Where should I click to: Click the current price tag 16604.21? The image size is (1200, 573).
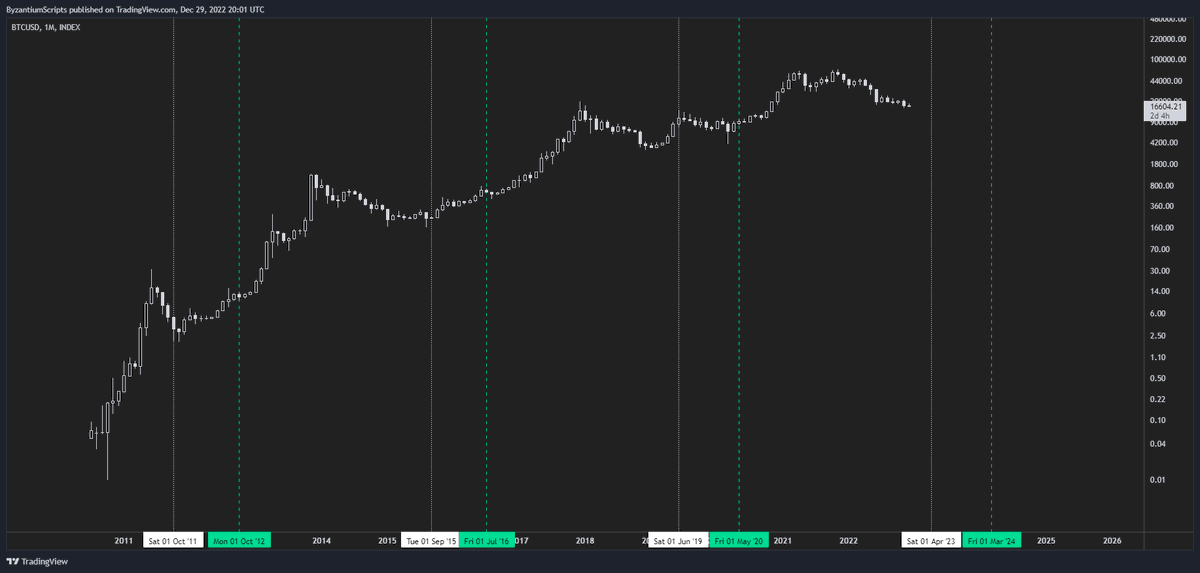1166,106
